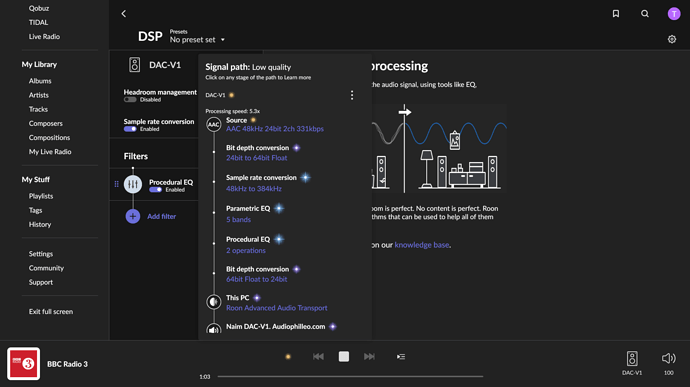Open TIDAL in the sidebar
This screenshot has height=387, width=690.
coord(38,22)
